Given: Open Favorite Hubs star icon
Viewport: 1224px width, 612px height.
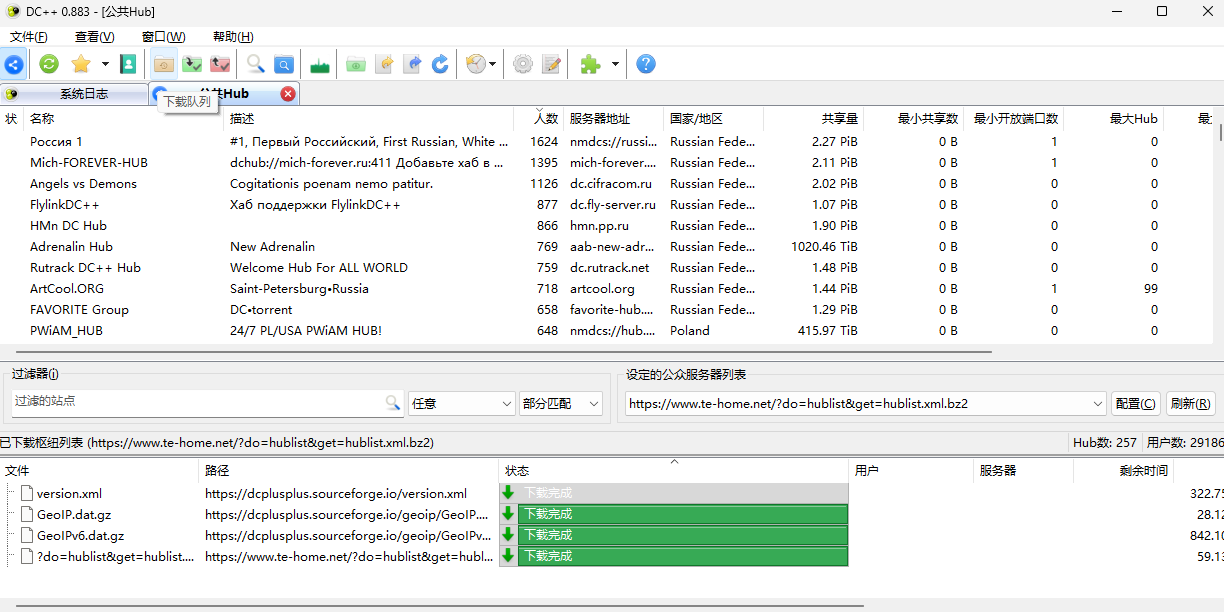Looking at the screenshot, I should [81, 64].
